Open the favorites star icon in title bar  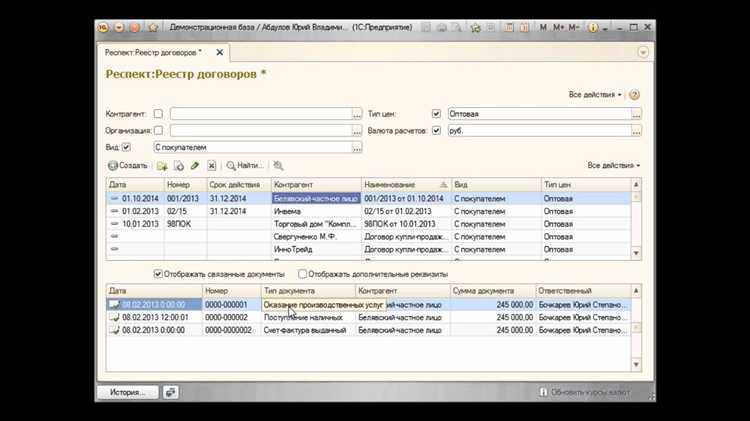(x=153, y=28)
